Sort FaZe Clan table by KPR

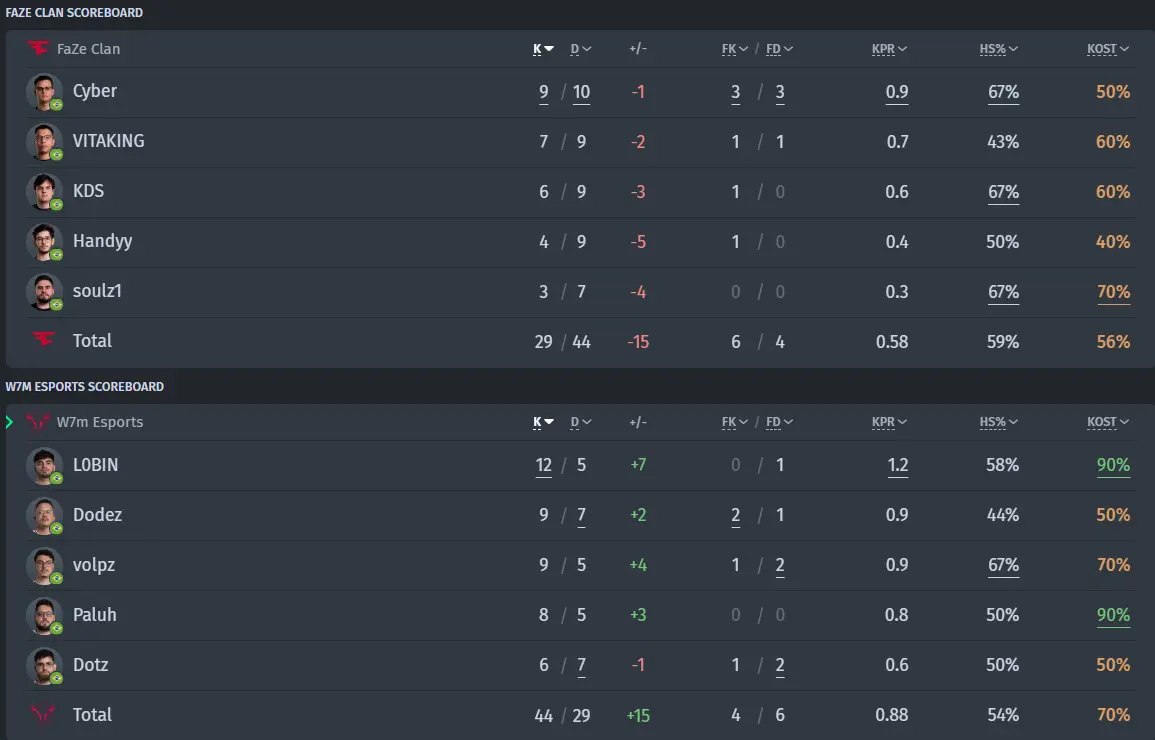point(889,49)
